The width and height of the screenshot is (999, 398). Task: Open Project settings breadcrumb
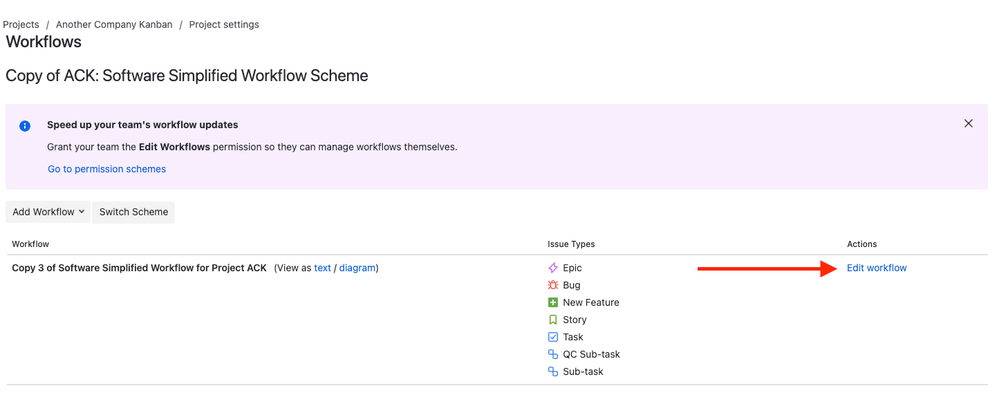click(224, 25)
